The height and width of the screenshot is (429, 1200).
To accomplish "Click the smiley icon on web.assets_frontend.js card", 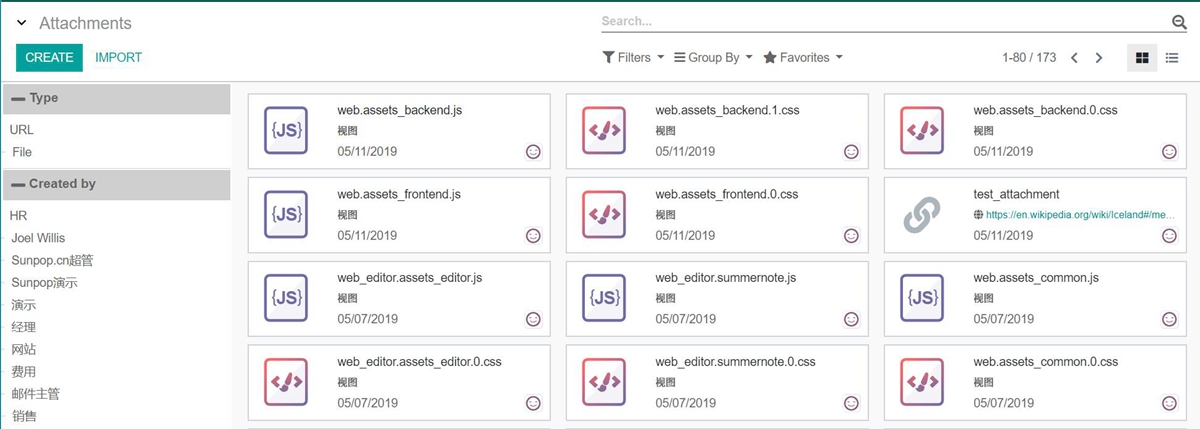I will [534, 236].
